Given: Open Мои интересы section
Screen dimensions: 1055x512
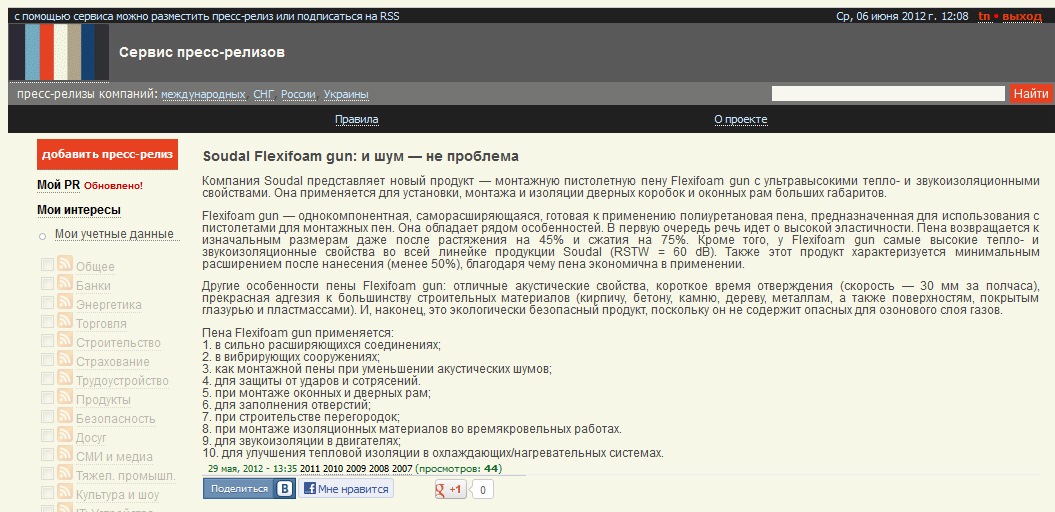Looking at the screenshot, I should [79, 210].
